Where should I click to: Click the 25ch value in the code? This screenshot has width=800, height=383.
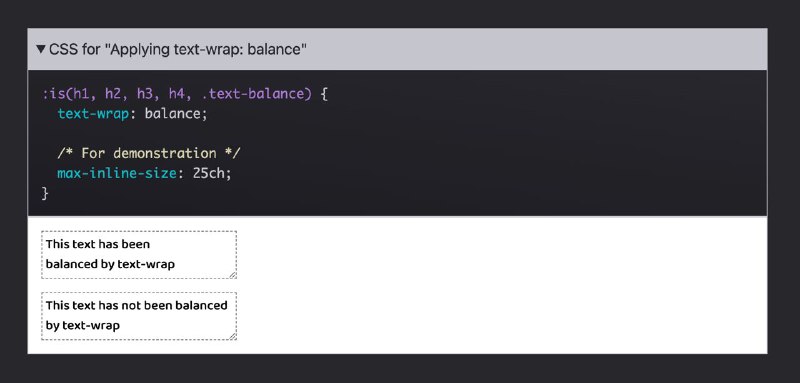208,173
